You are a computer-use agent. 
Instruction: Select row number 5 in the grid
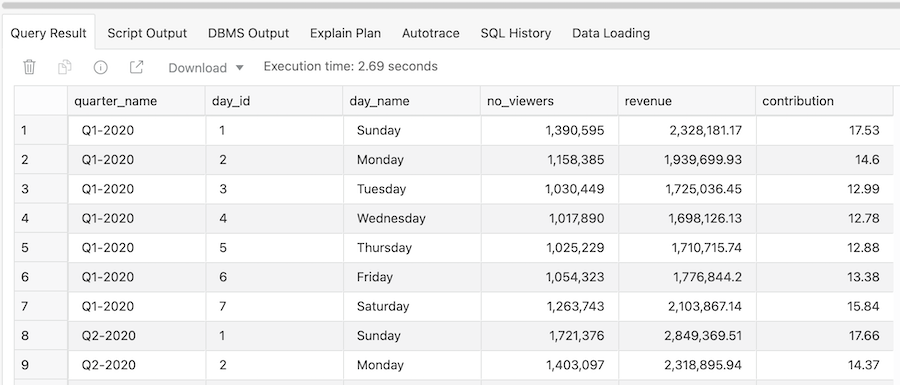tap(41, 248)
